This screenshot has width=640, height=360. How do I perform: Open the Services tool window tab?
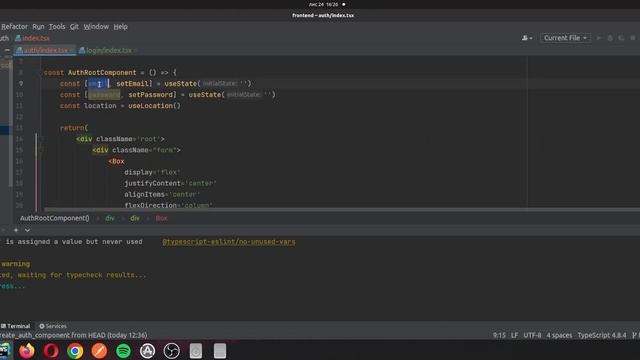click(53, 326)
